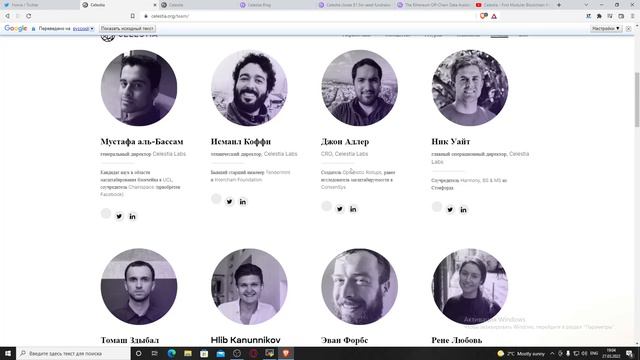Click the gray circle icon under Mustafa Al-Bassam
The image size is (640, 360).
point(106,213)
